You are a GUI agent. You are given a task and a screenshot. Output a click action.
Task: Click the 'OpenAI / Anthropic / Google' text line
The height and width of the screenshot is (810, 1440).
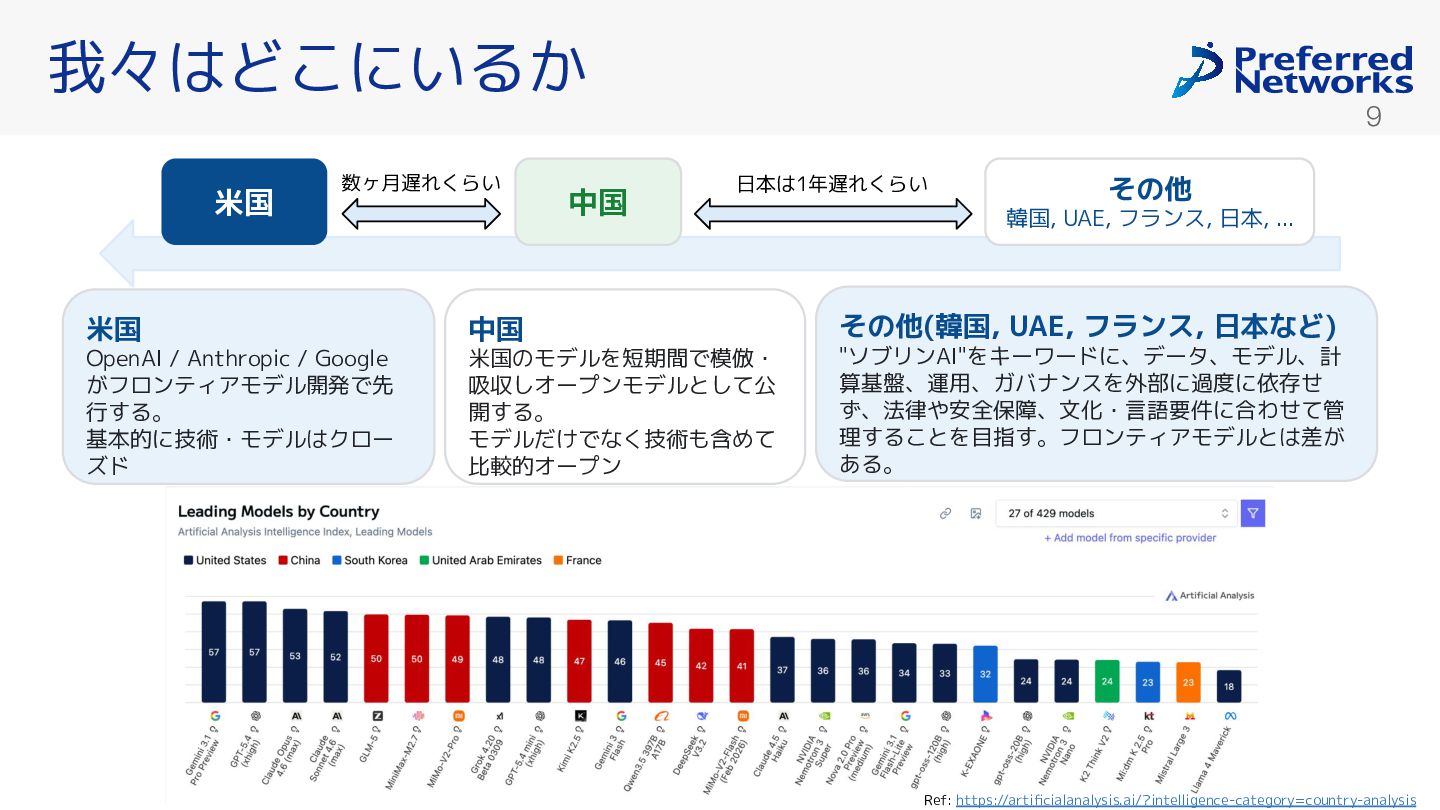pyautogui.click(x=237, y=359)
